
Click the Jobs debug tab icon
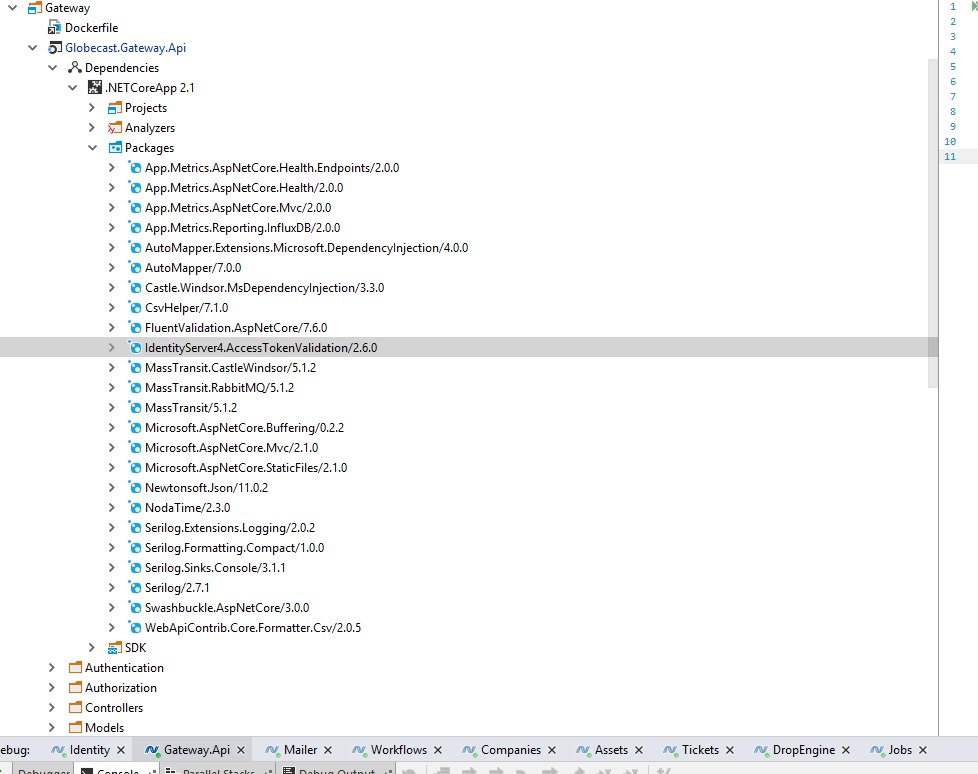coord(876,750)
